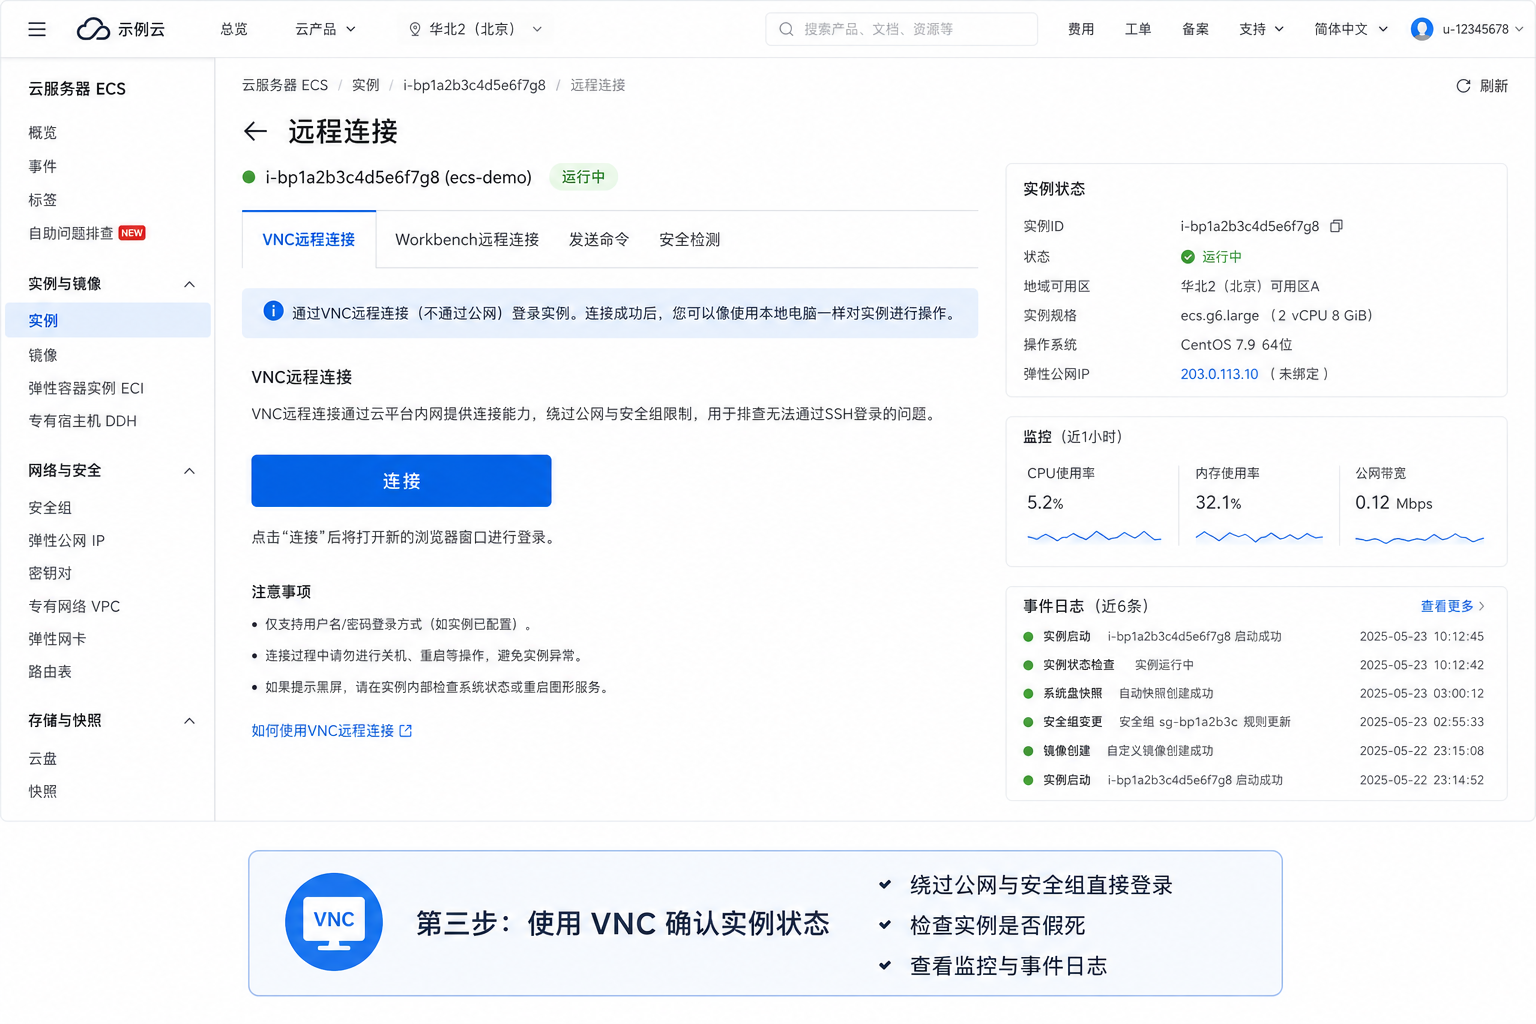Open 安全组 in the sidebar
1536x1024 pixels.
pyautogui.click(x=50, y=508)
